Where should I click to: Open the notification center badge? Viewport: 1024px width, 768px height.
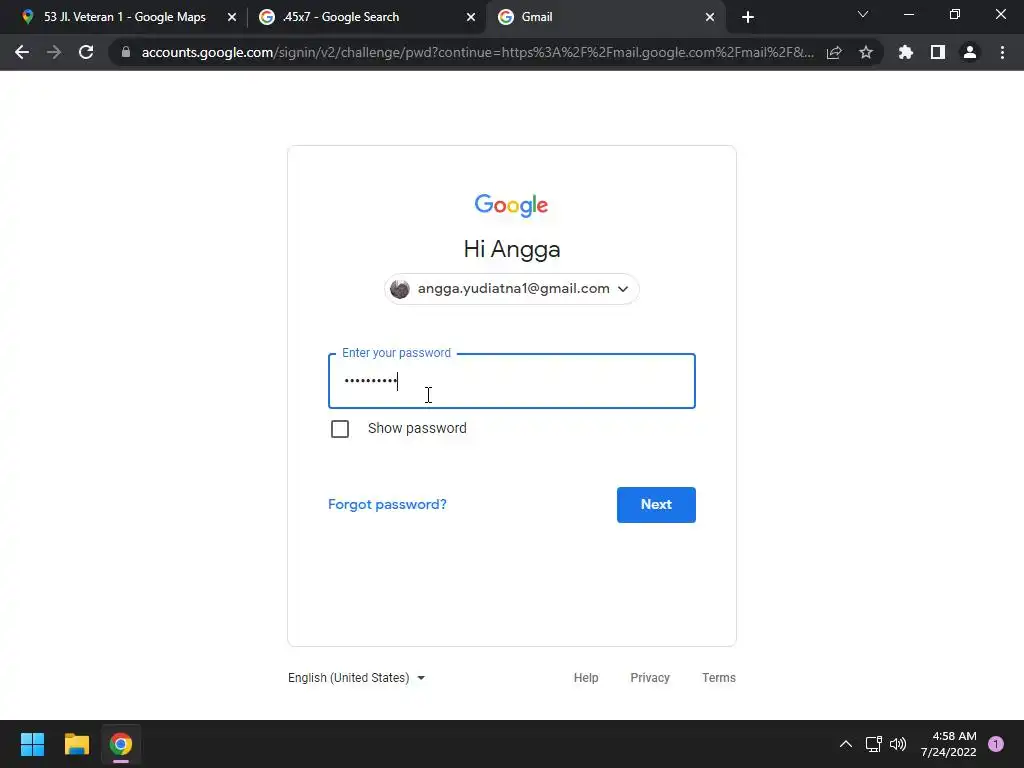click(996, 744)
